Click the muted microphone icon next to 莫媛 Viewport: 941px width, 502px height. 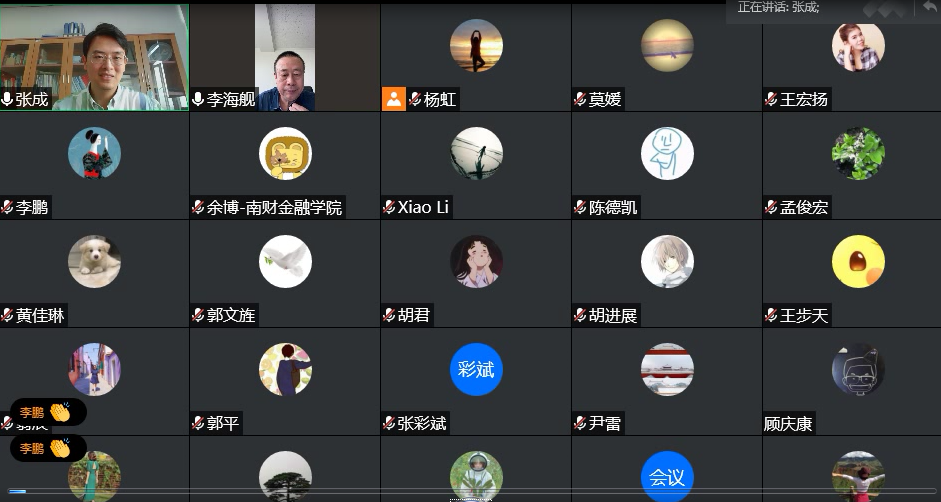[580, 99]
